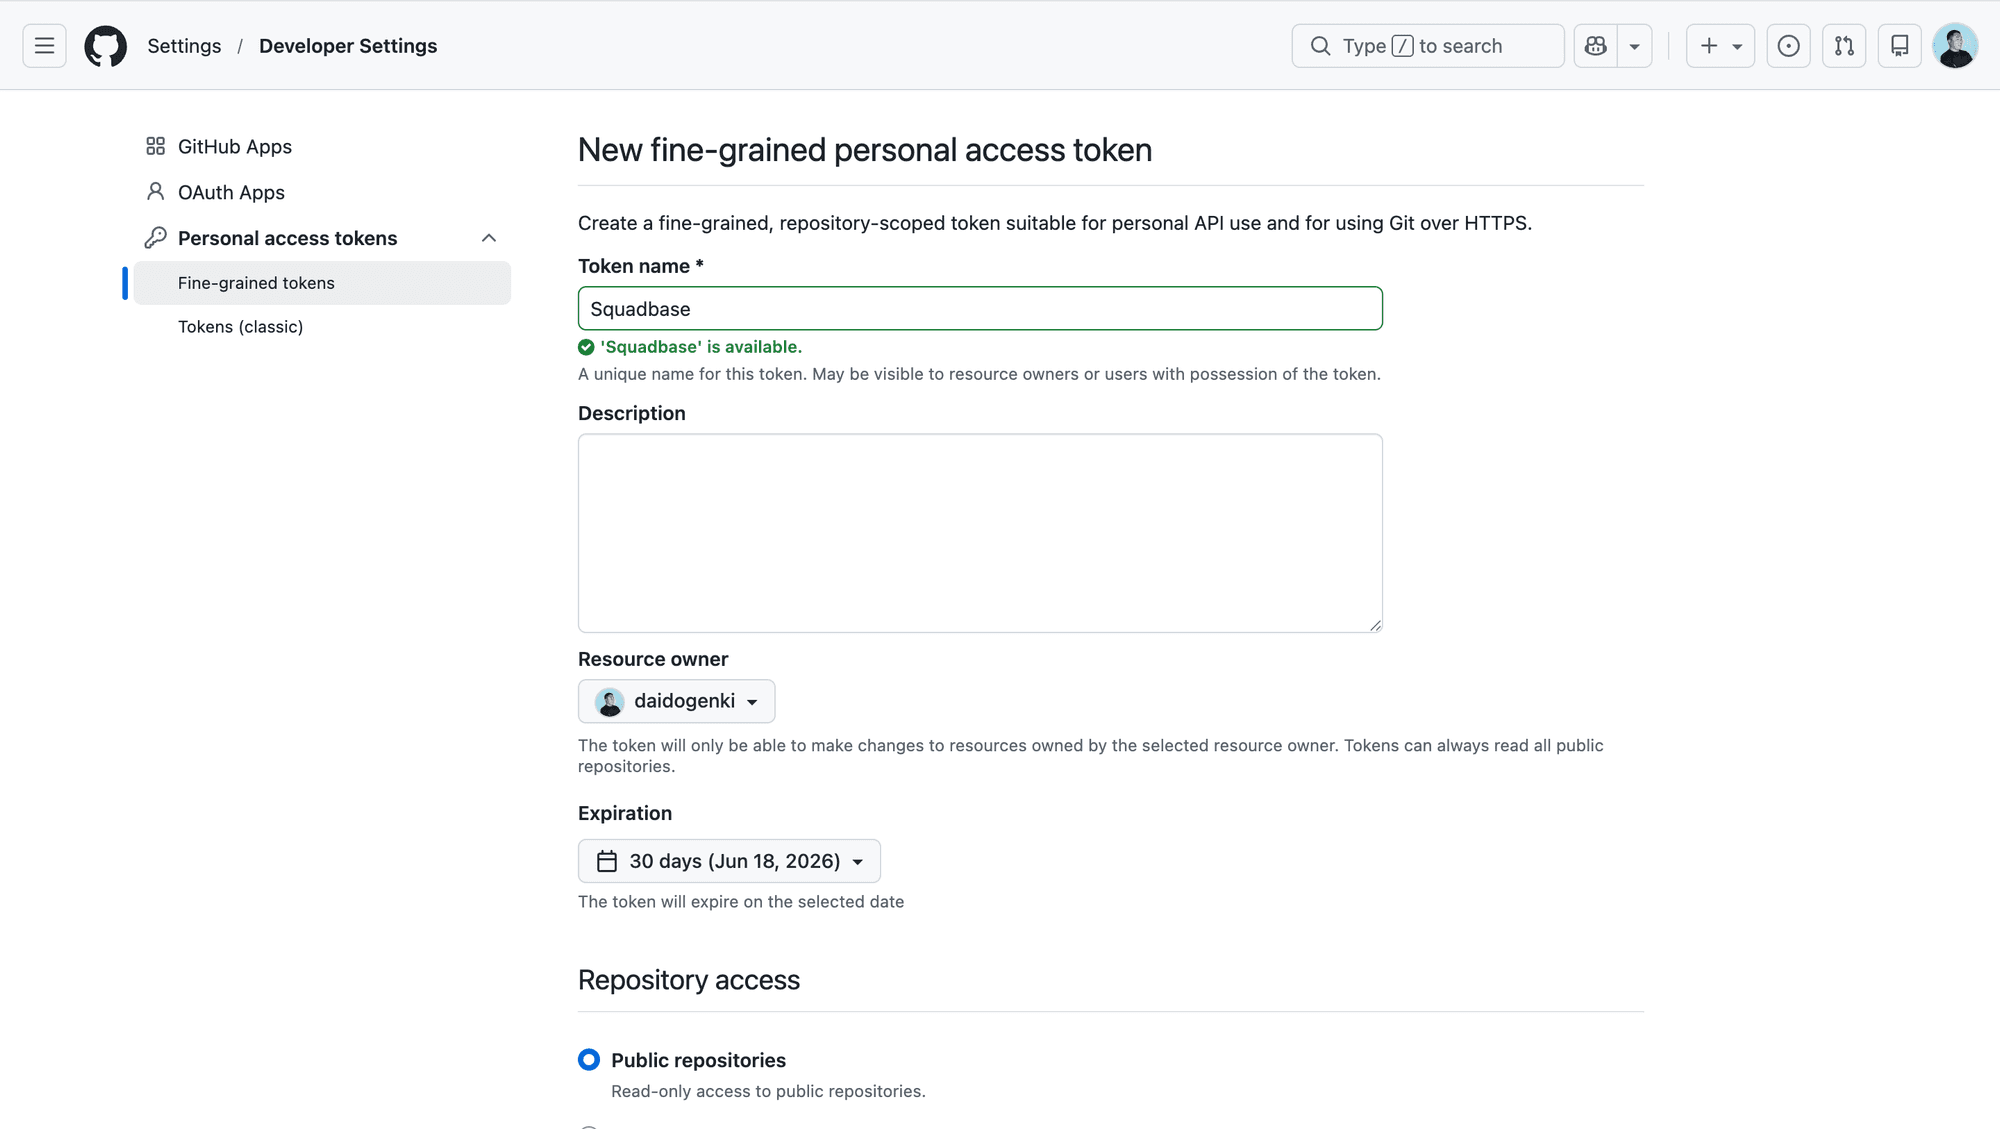Select Public repositories radio button
This screenshot has height=1129, width=2000.
[x=589, y=1060]
